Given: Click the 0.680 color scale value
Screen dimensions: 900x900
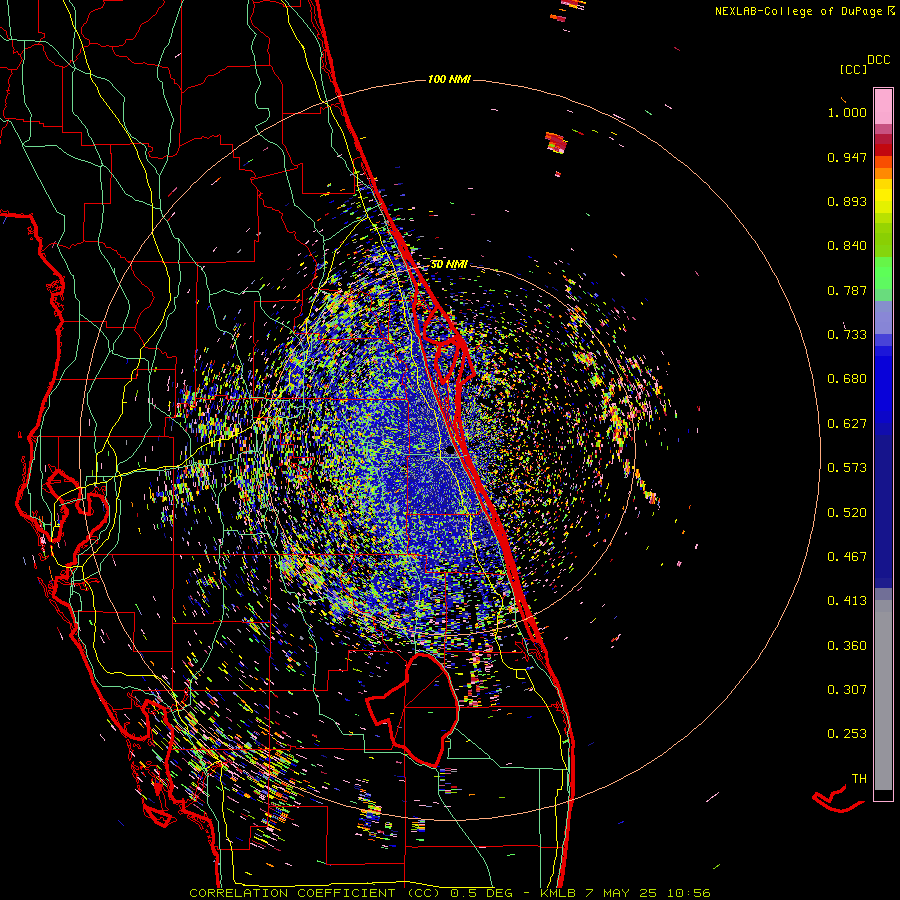Looking at the screenshot, I should pos(847,379).
